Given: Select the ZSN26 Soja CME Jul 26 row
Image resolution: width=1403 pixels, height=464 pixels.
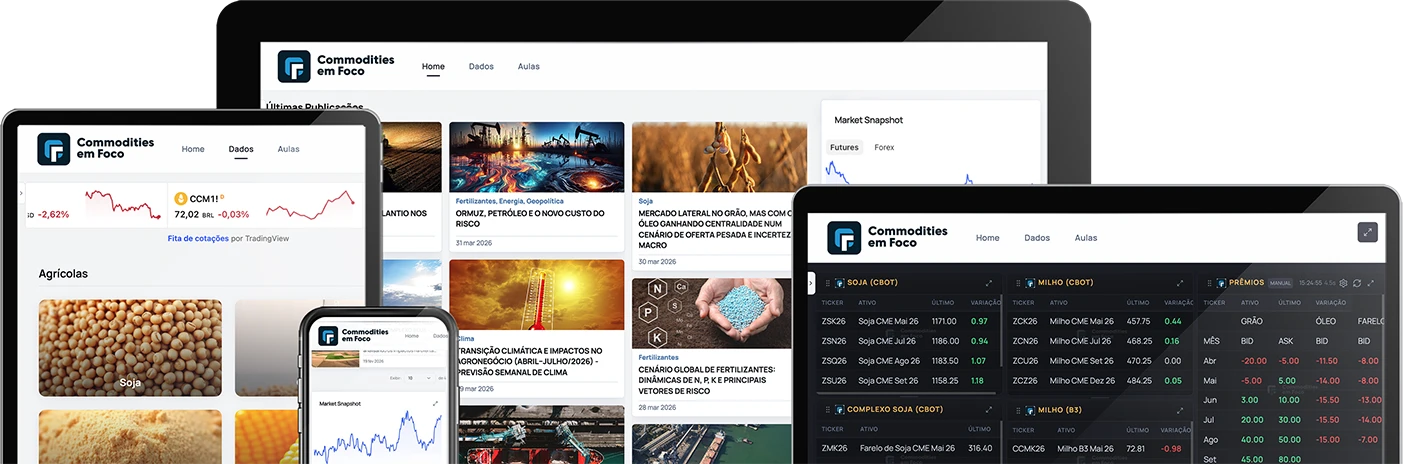Looking at the screenshot, I should pyautogui.click(x=907, y=341).
